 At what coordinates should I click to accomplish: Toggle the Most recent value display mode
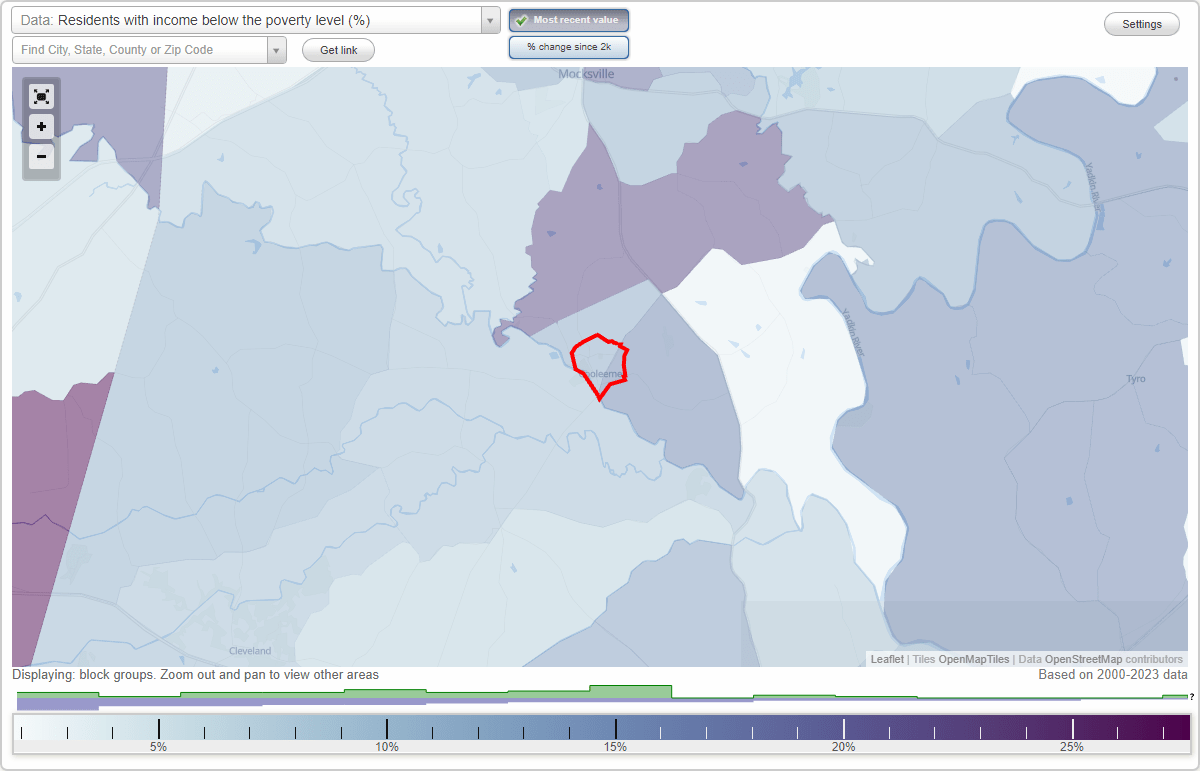pos(568,19)
